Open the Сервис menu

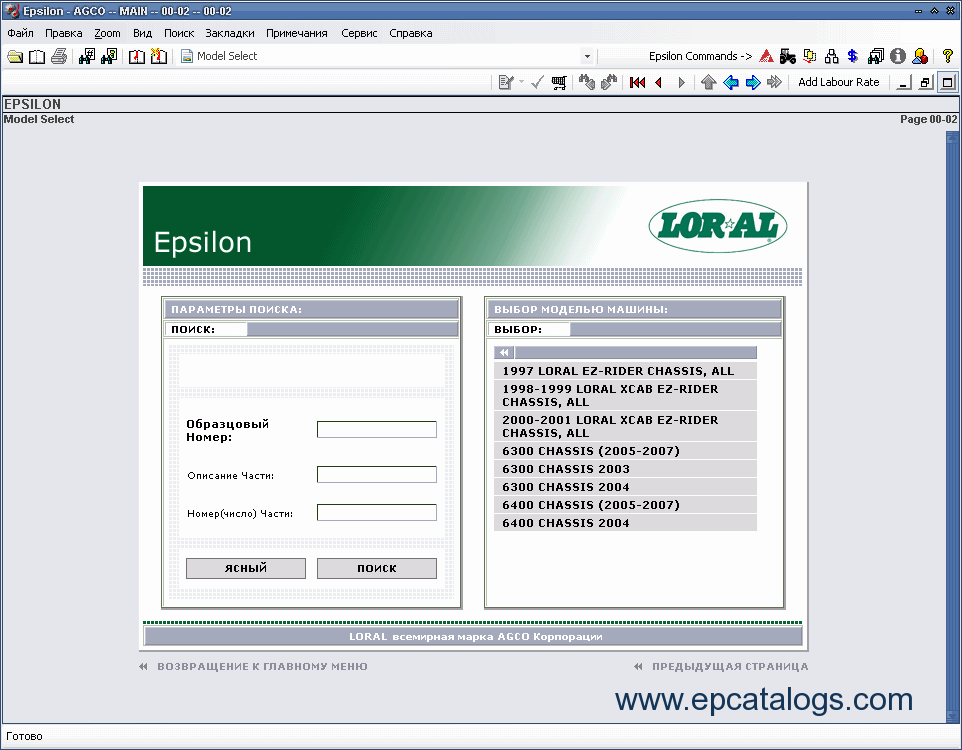coord(359,33)
